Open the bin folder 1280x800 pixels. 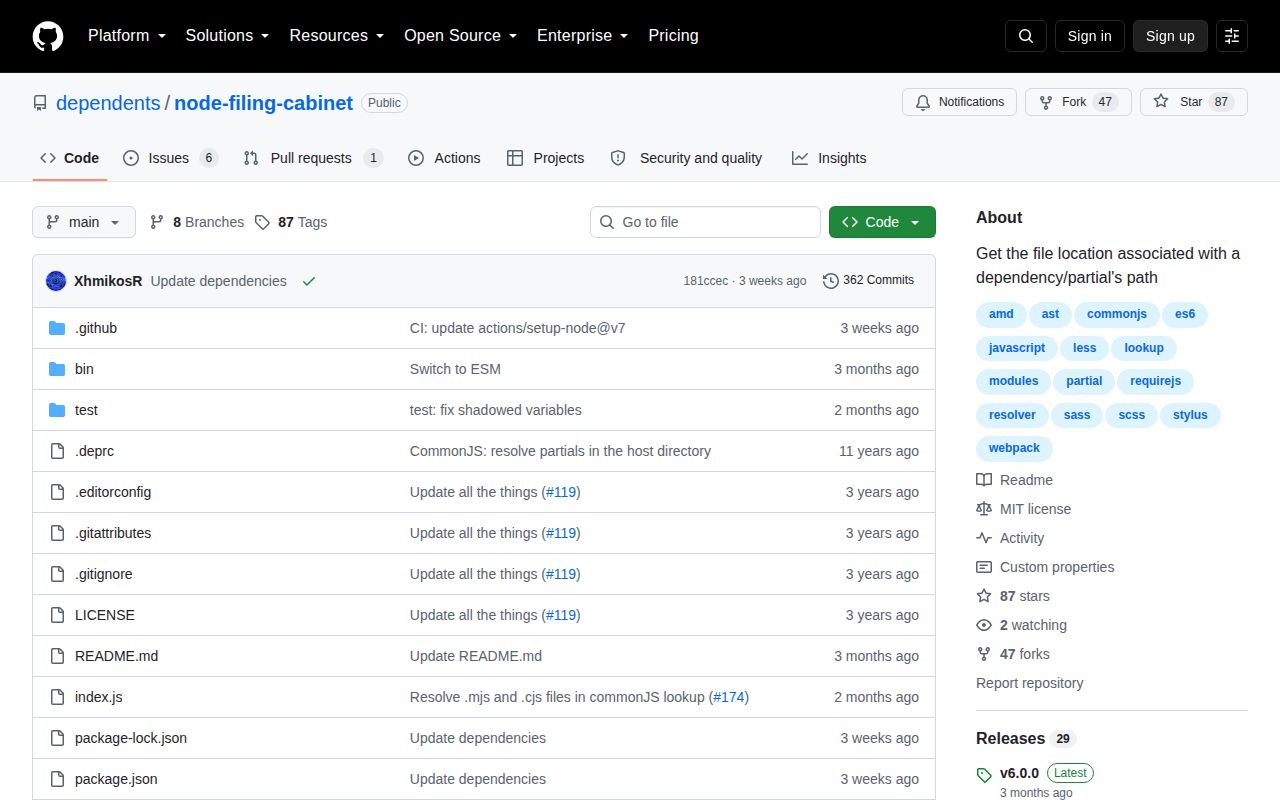(84, 369)
